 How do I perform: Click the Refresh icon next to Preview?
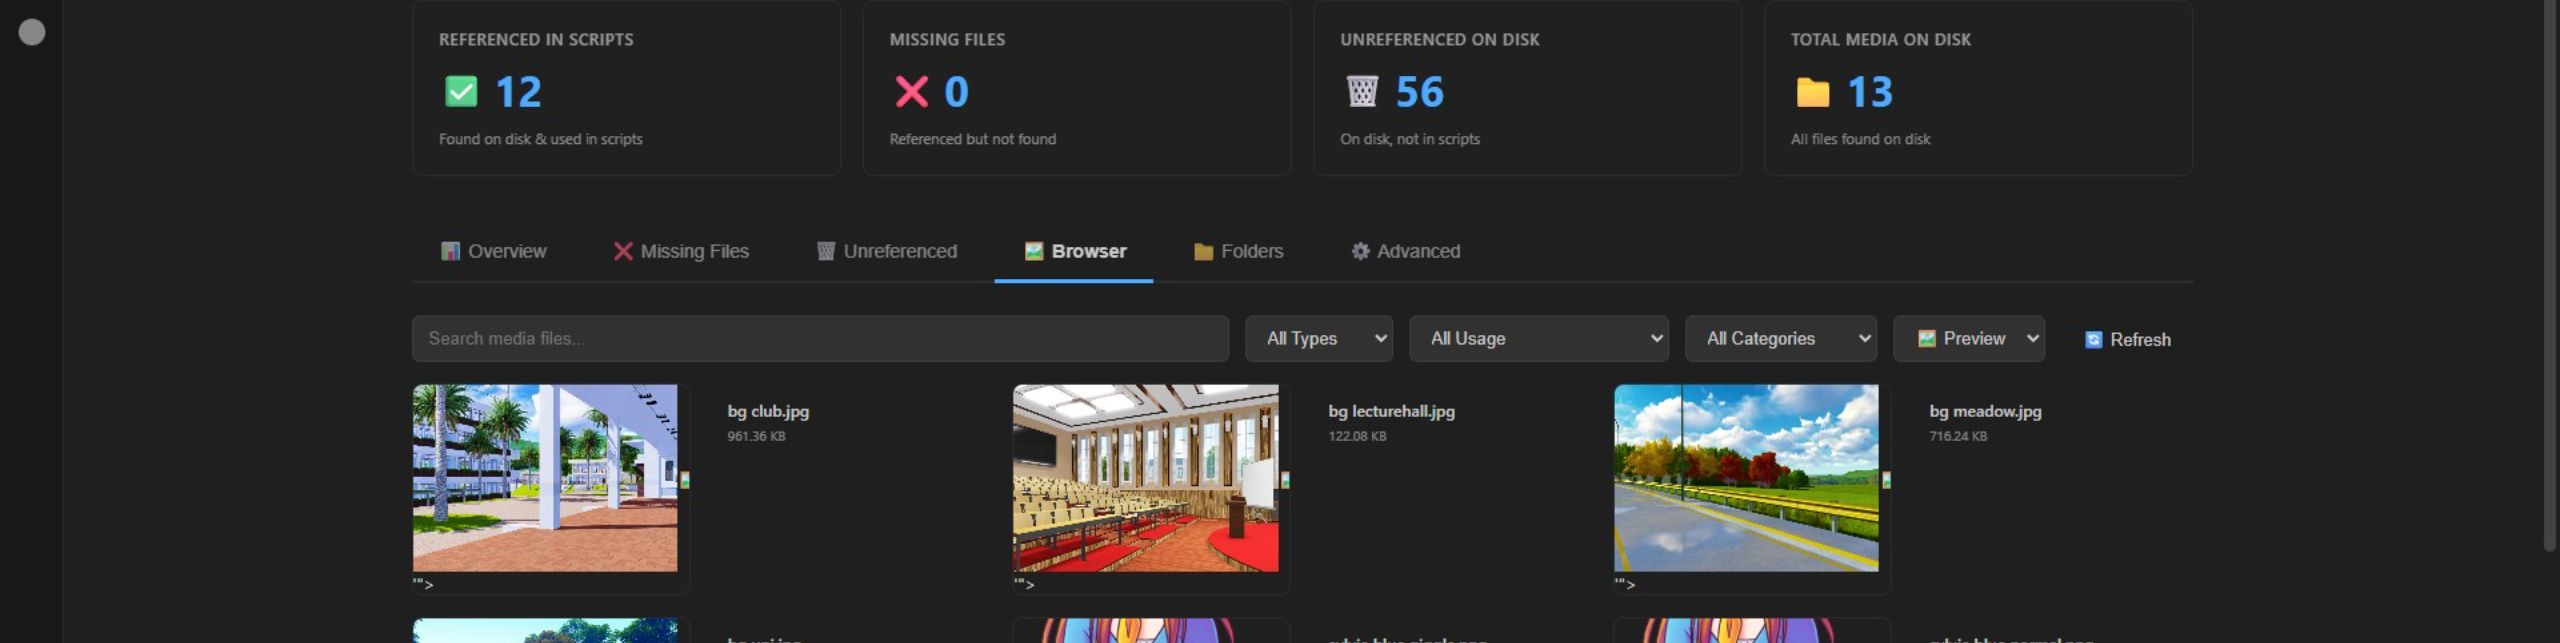2093,340
